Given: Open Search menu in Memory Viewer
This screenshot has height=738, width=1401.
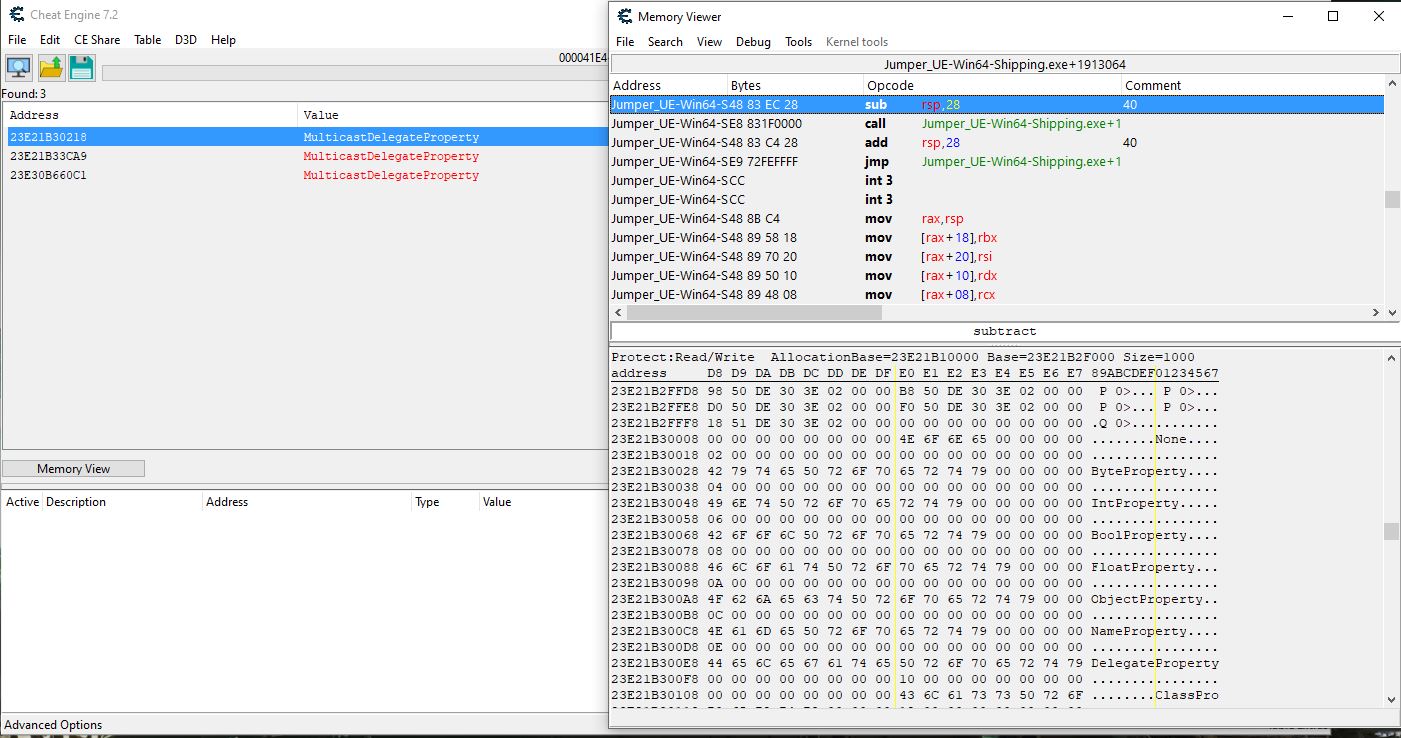Looking at the screenshot, I should tap(665, 42).
